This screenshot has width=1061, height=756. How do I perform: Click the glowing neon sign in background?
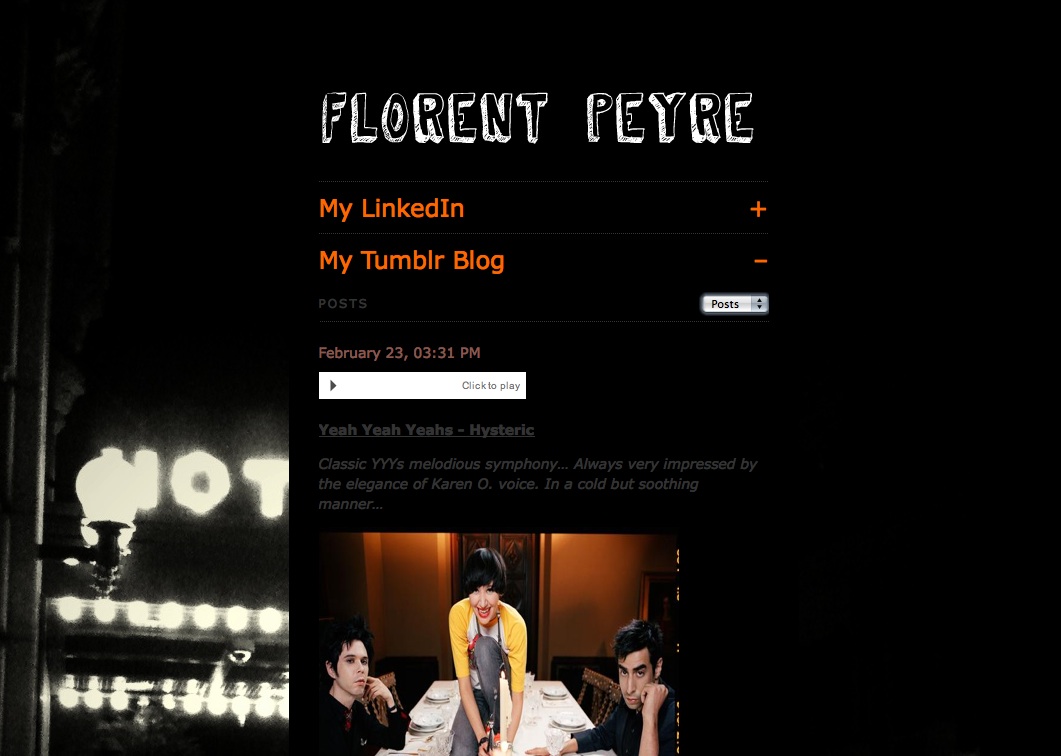coord(183,482)
